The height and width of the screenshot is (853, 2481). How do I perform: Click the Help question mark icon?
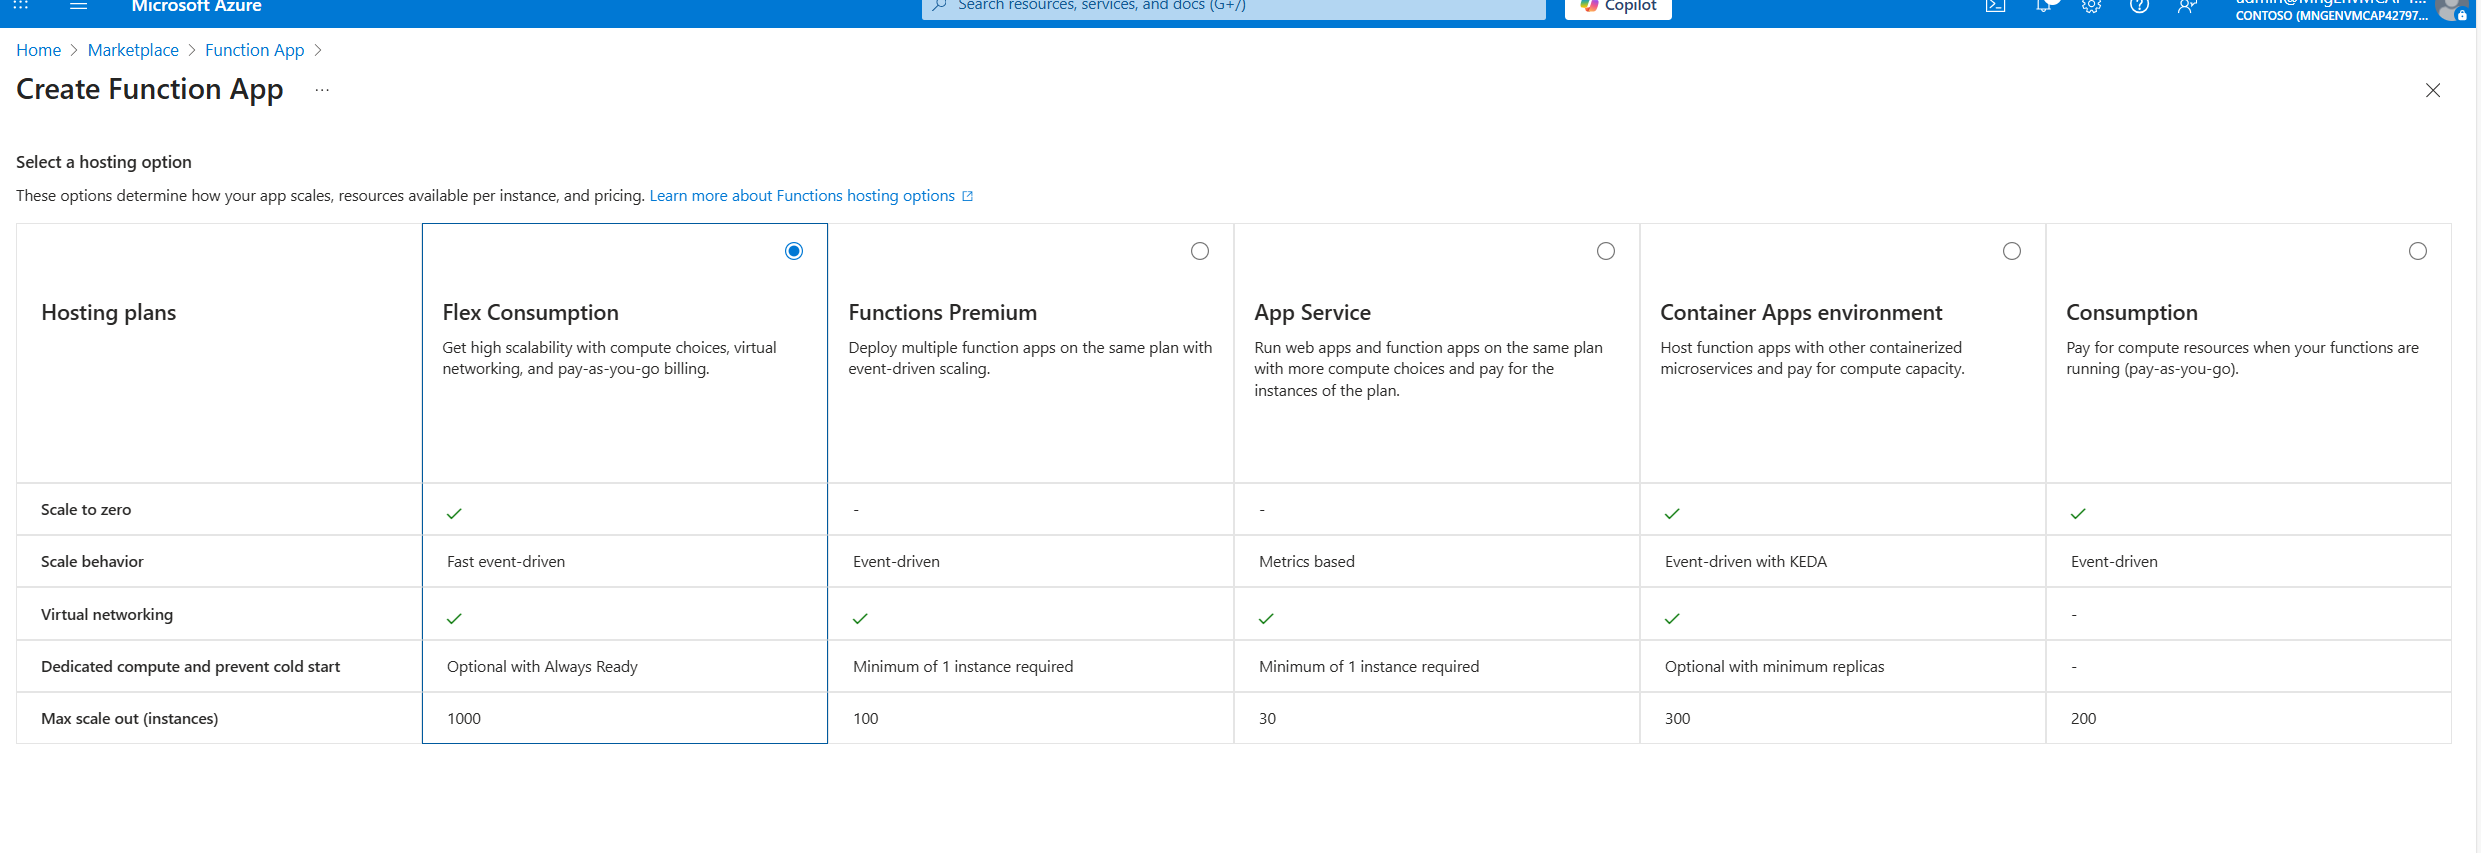pyautogui.click(x=2139, y=6)
